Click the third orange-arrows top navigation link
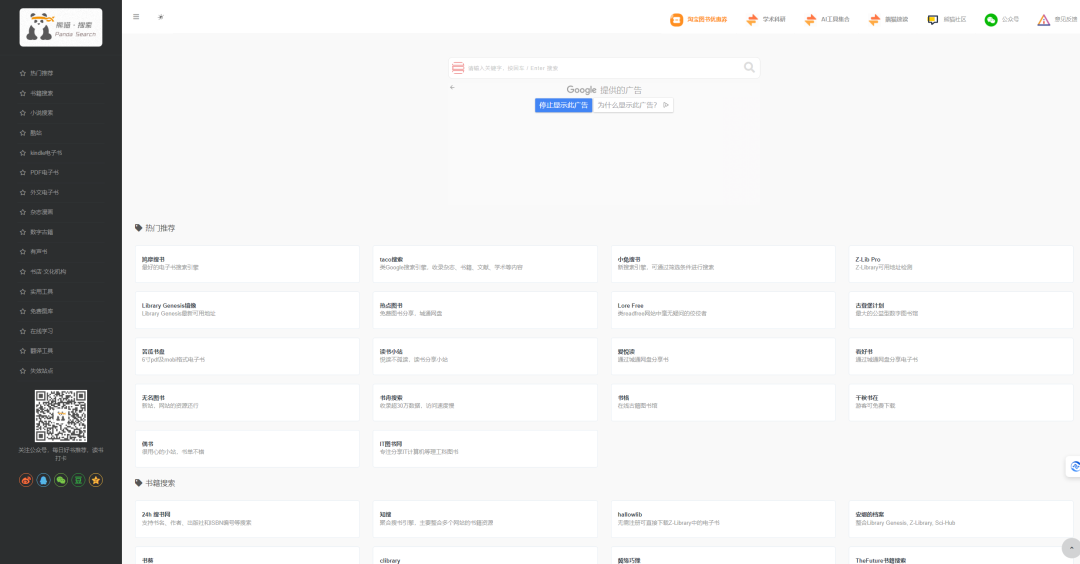 888,19
